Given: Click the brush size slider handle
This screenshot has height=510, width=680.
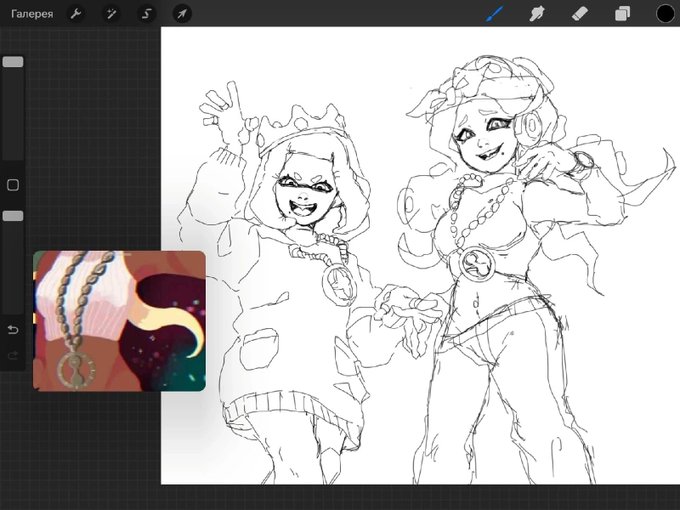Looking at the screenshot, I should point(13,62).
